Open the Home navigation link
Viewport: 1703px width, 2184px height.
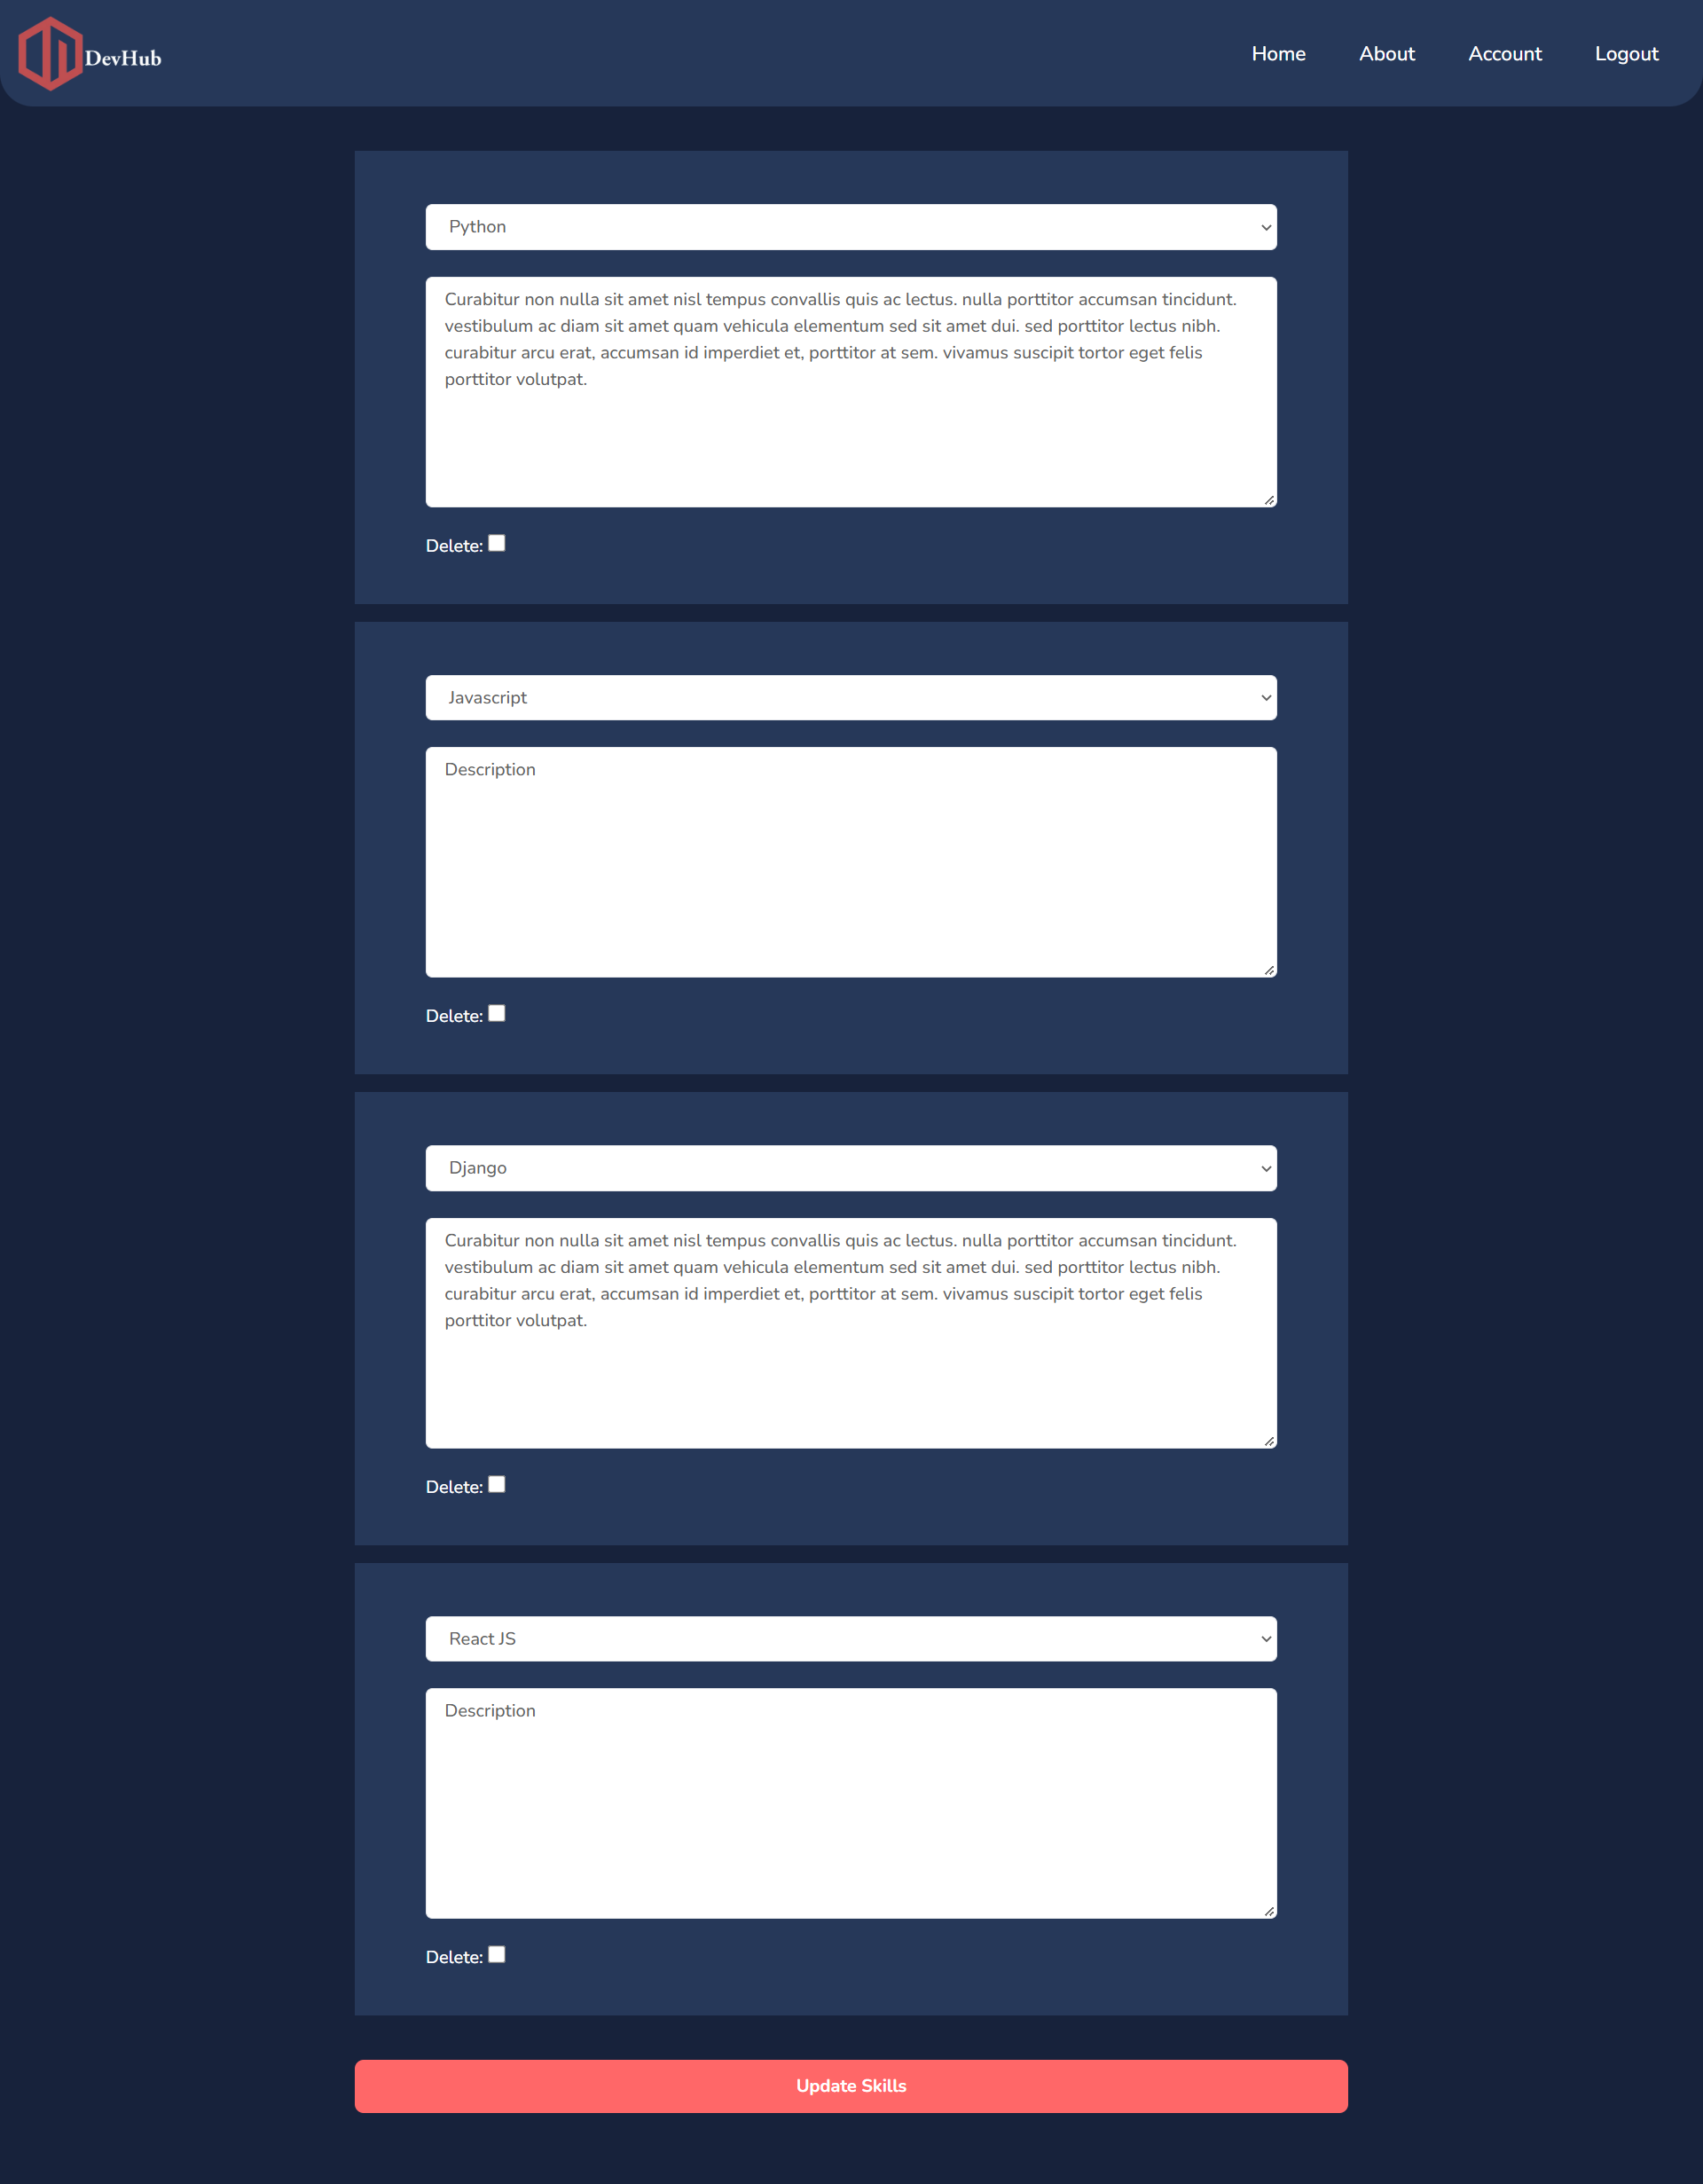(x=1277, y=53)
